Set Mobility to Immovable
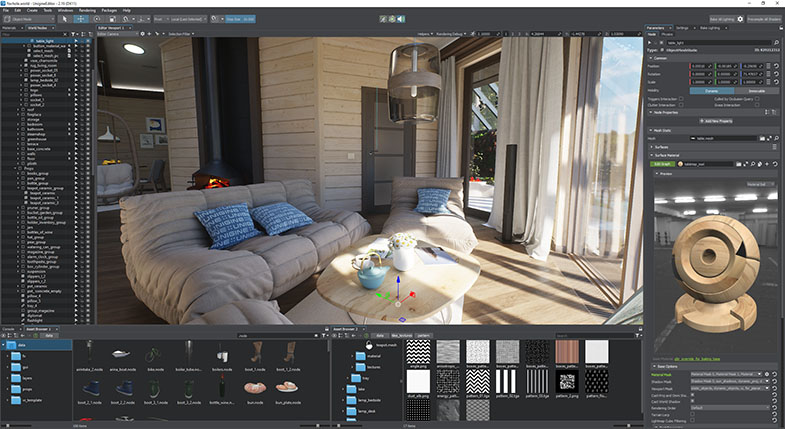The image size is (785, 429). pos(756,91)
